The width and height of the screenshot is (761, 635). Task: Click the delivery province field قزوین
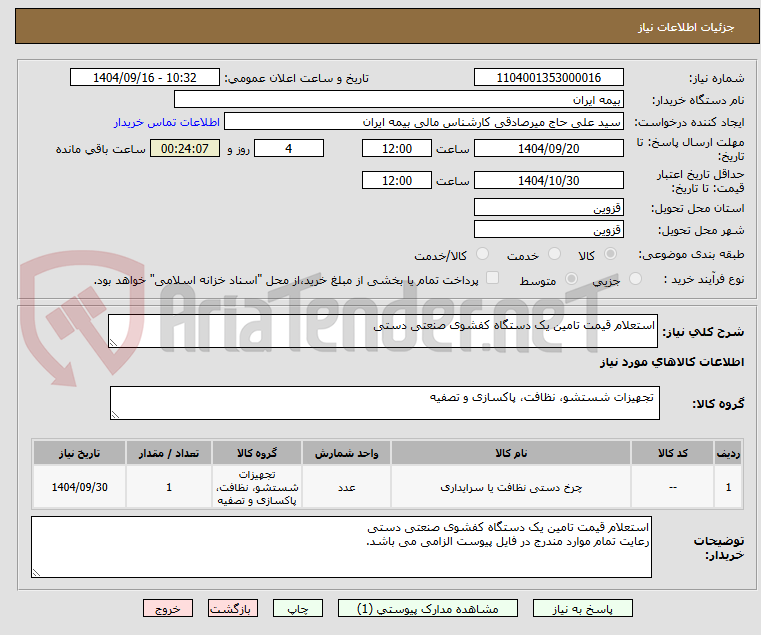click(548, 207)
